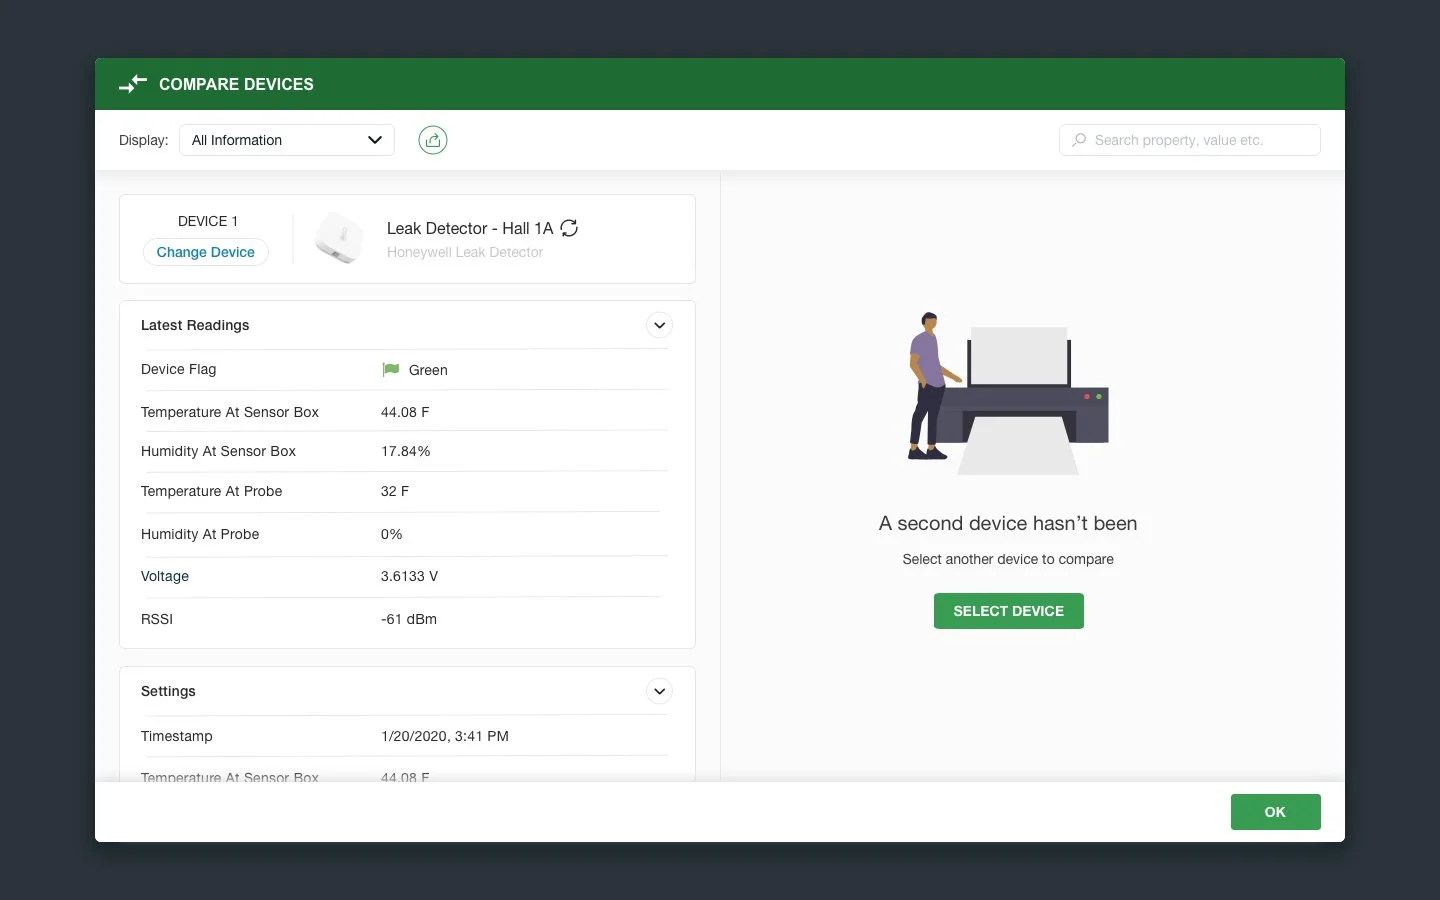The image size is (1440, 900).
Task: Click the Leak Detector - Hall 1A title
Action: (x=470, y=228)
